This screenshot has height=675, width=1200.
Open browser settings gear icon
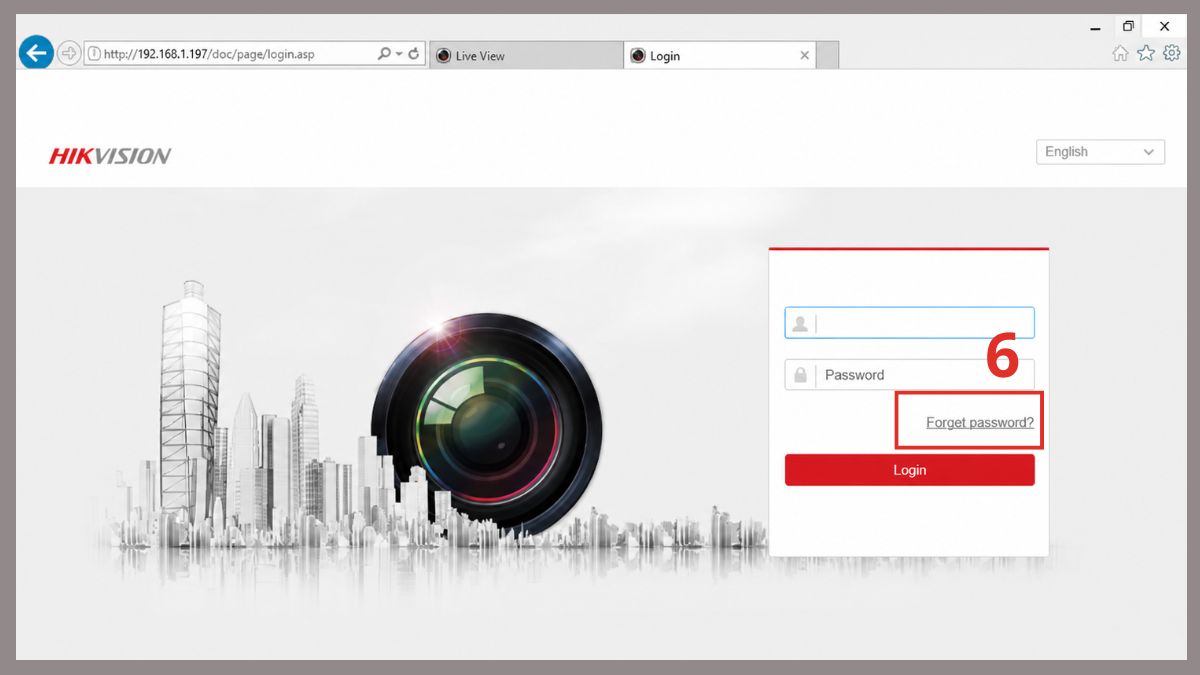[x=1171, y=54]
